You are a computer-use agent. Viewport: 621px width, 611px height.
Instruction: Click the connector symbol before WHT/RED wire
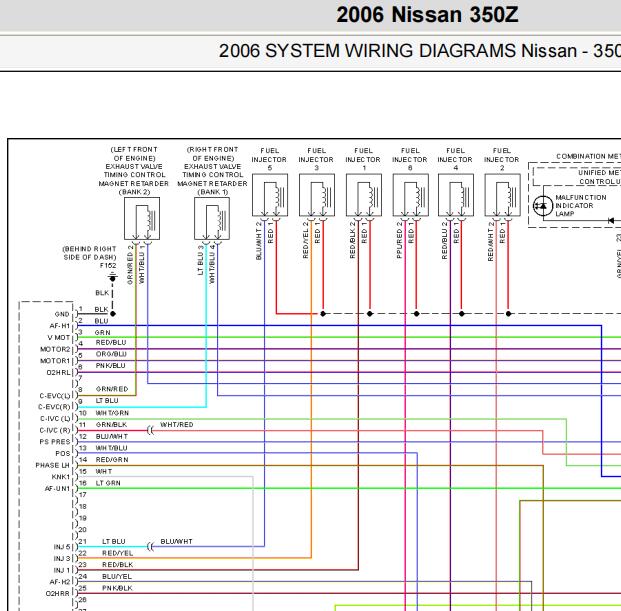[150, 430]
